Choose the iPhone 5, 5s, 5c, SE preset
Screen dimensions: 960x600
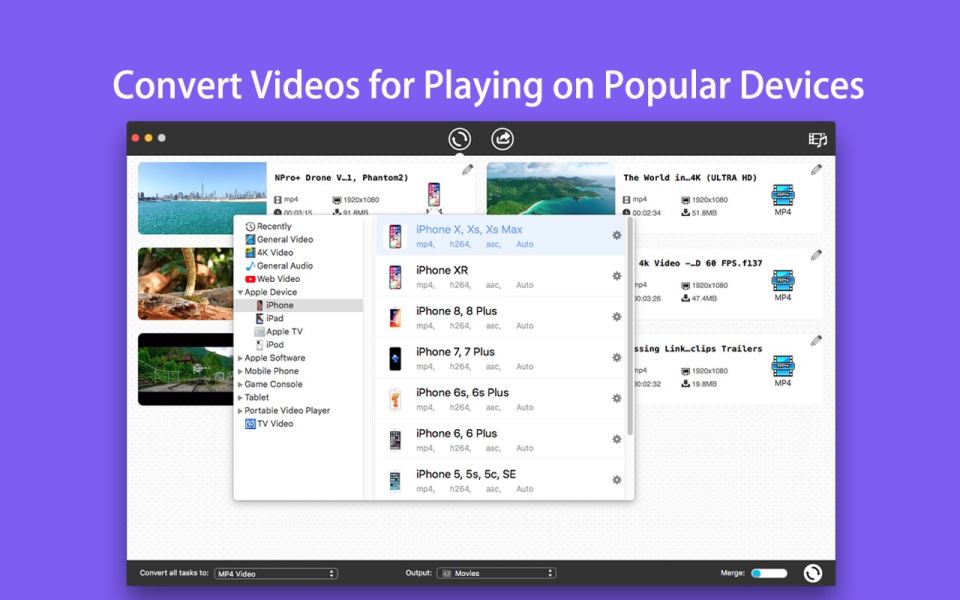[501, 480]
